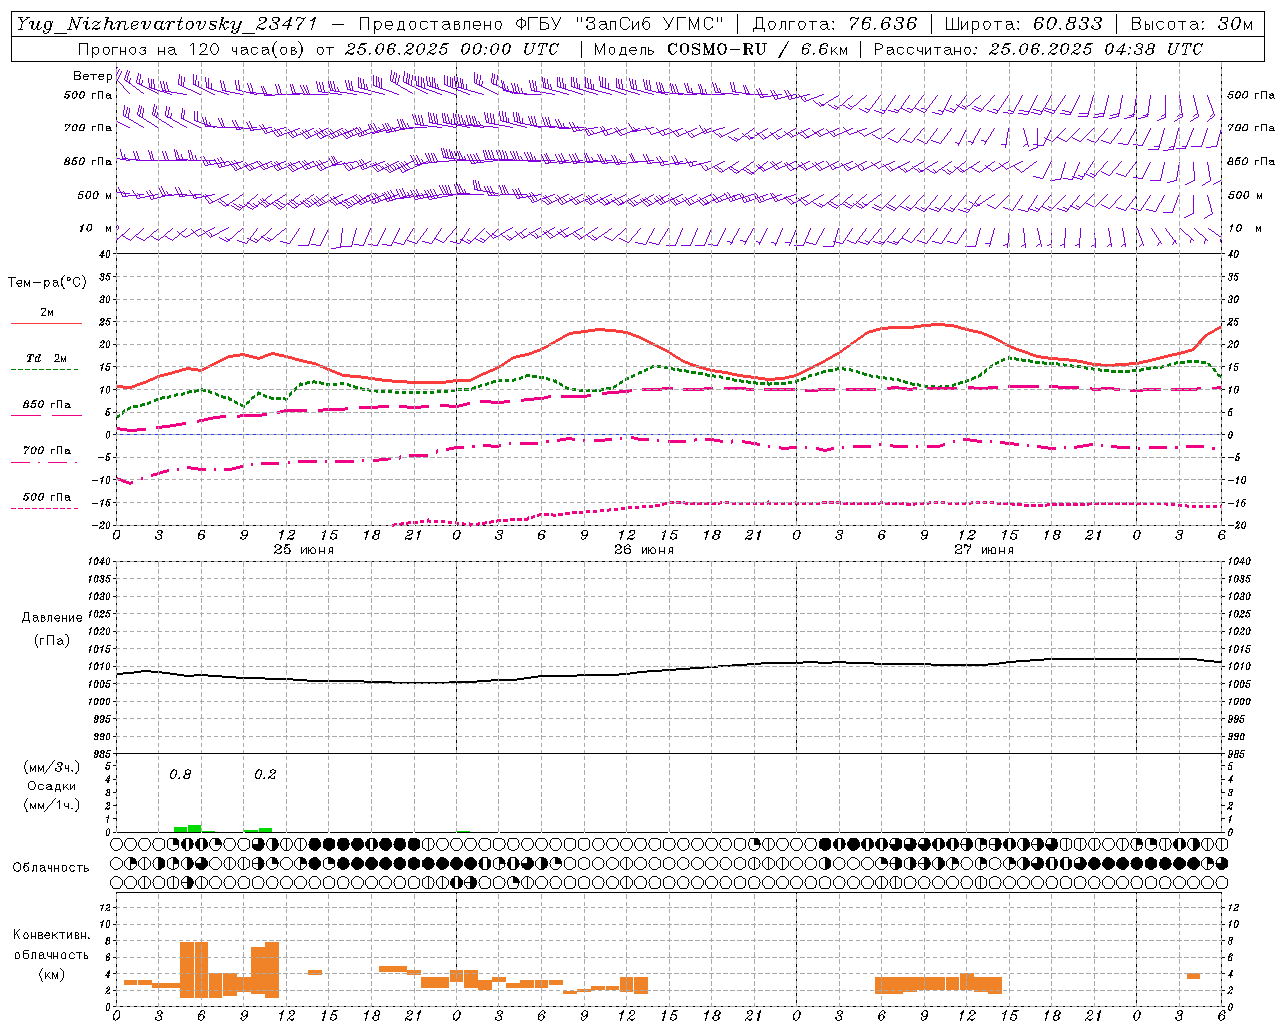This screenshot has height=1024, width=1280.
Task: Click the 10 м wind level label on left
Action: 95,229
